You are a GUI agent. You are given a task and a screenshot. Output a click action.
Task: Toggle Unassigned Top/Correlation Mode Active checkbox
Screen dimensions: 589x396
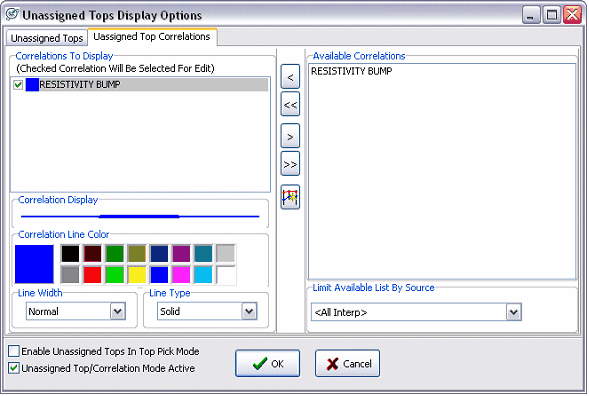click(14, 368)
